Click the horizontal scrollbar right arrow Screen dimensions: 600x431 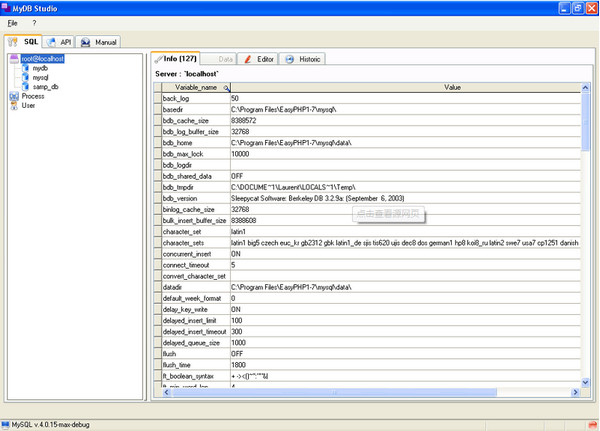point(575,392)
